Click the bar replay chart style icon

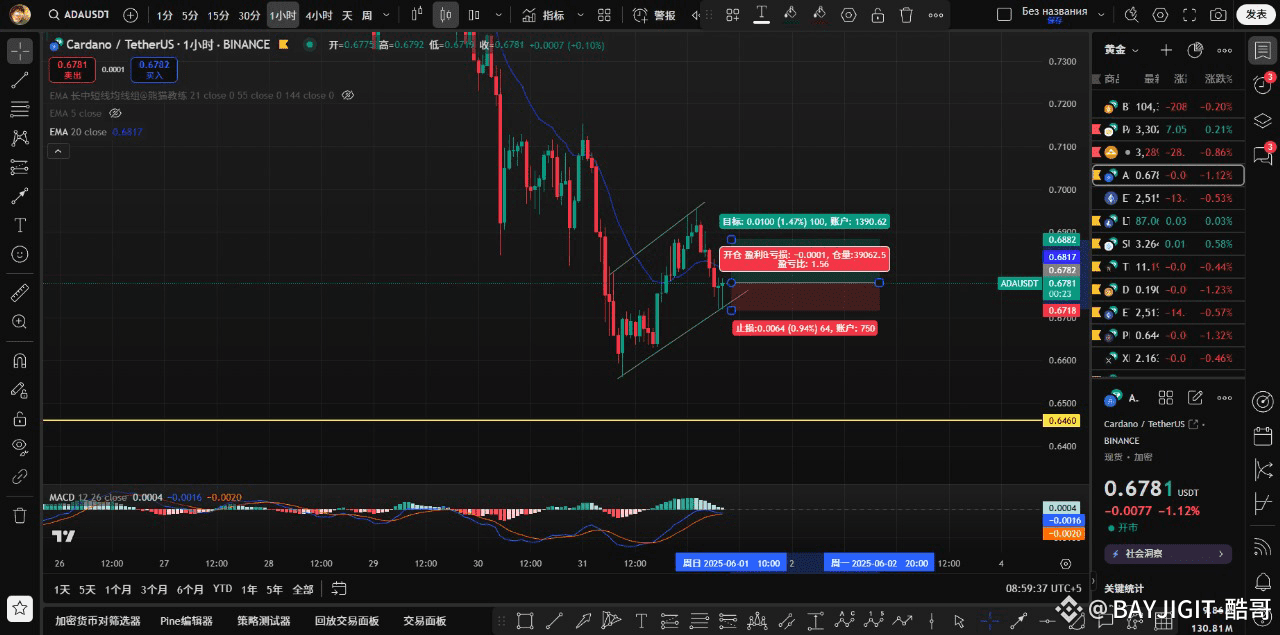(x=417, y=15)
